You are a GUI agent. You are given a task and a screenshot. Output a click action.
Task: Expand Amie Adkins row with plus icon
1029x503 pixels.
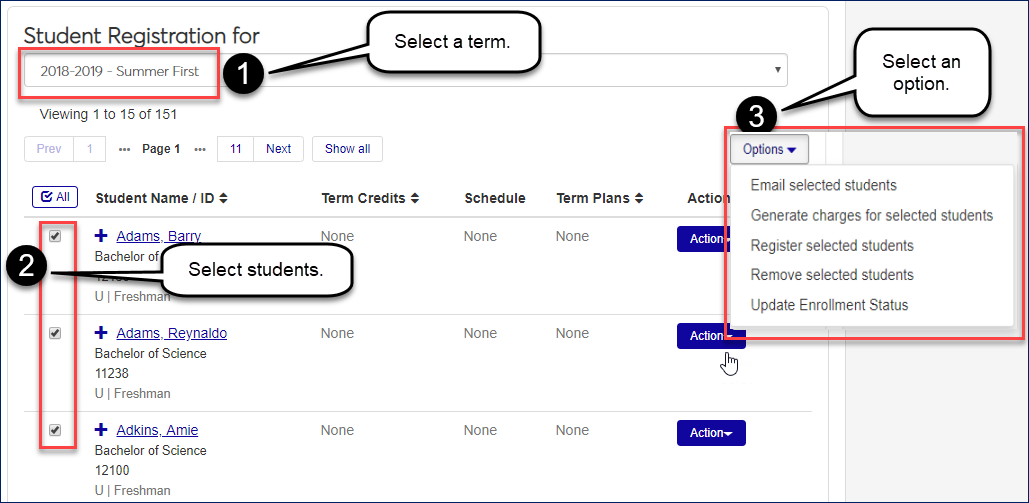pyautogui.click(x=101, y=430)
